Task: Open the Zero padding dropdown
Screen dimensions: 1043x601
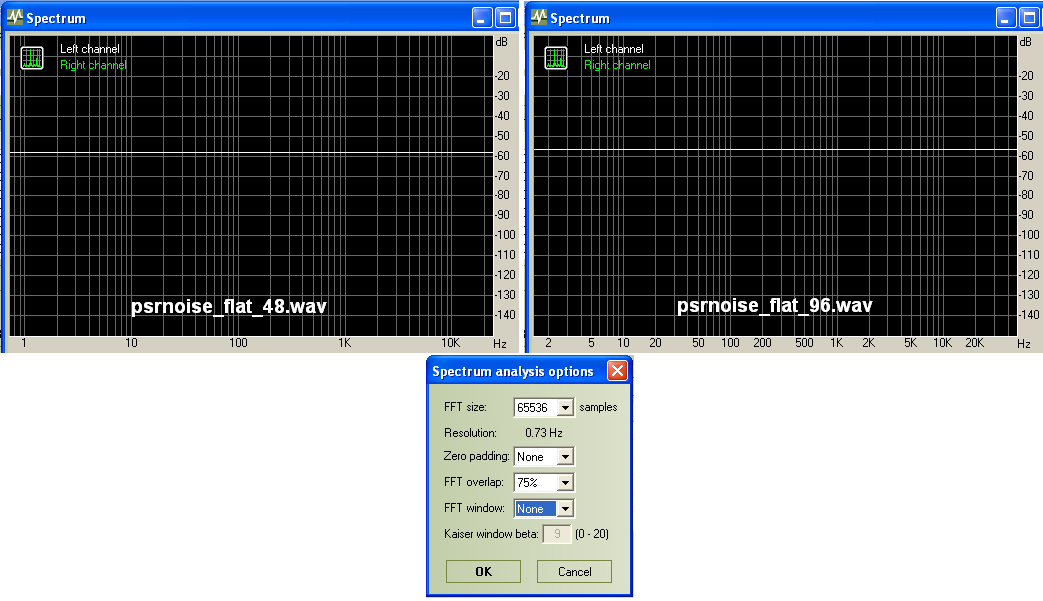Action: coord(565,457)
